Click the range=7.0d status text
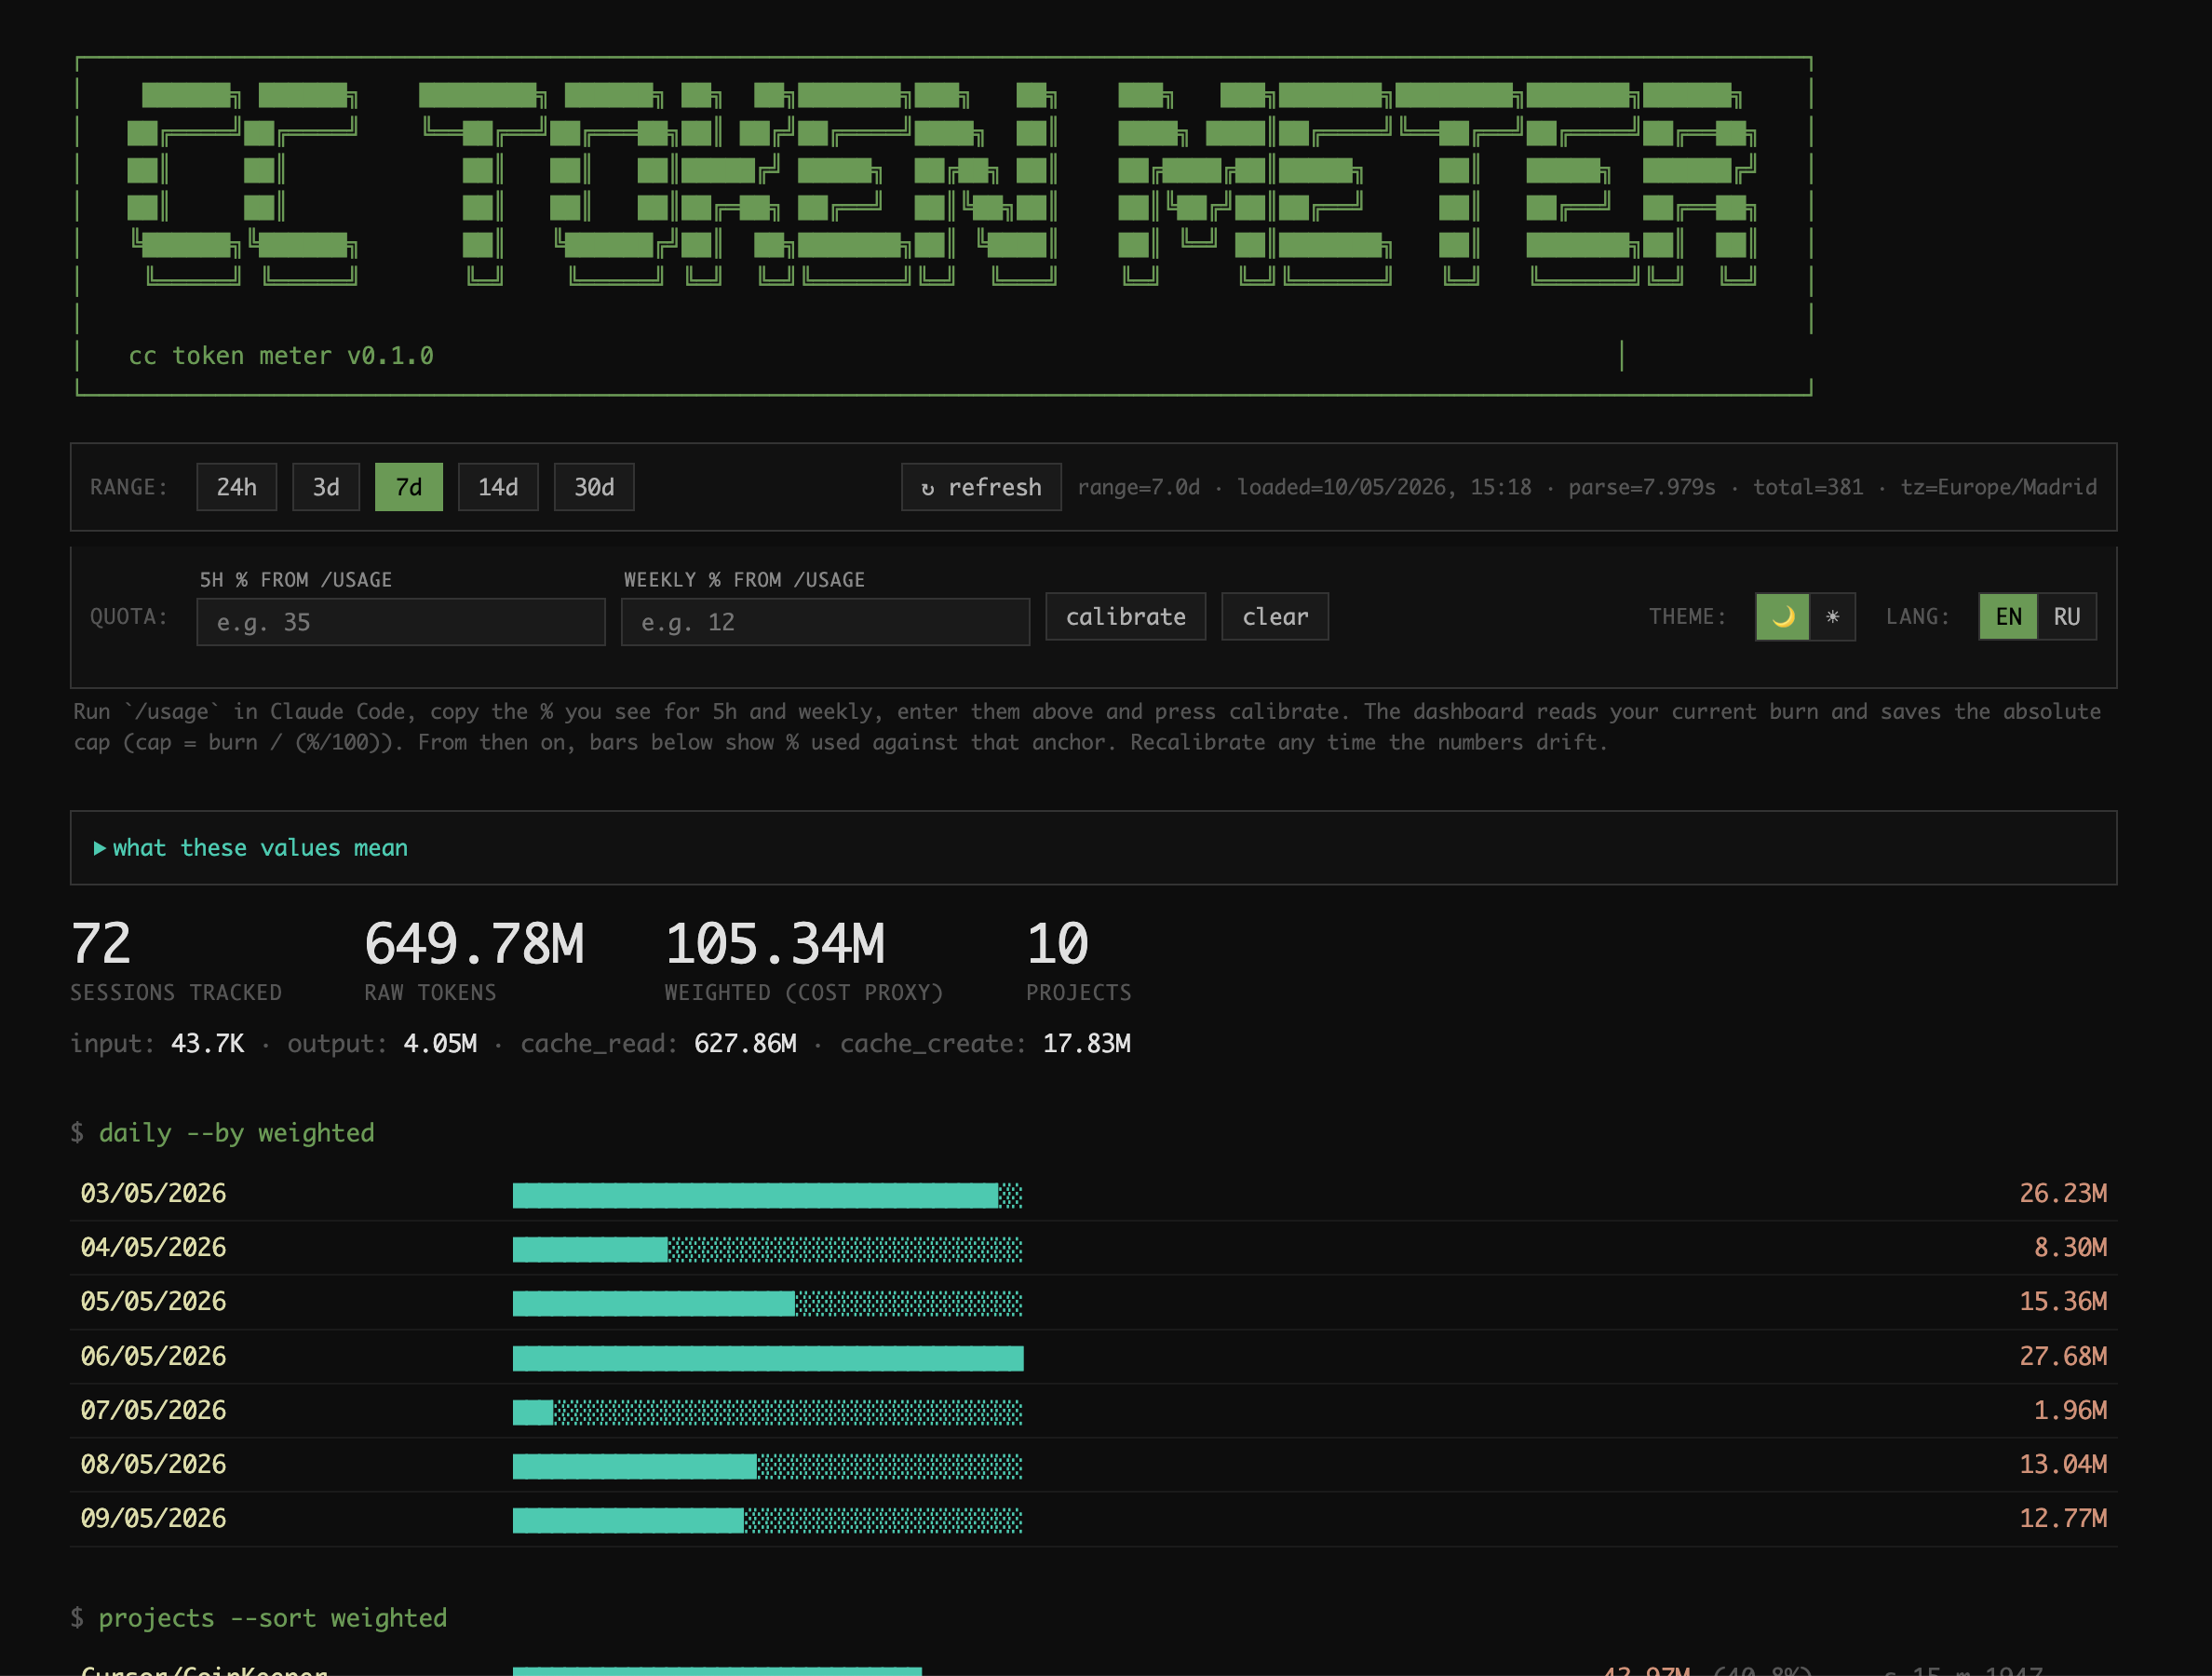Viewport: 2212px width, 1676px height. tap(1138, 487)
